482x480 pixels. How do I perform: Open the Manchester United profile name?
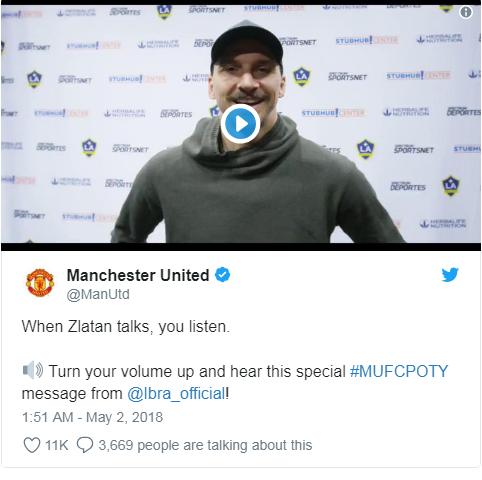click(x=138, y=275)
